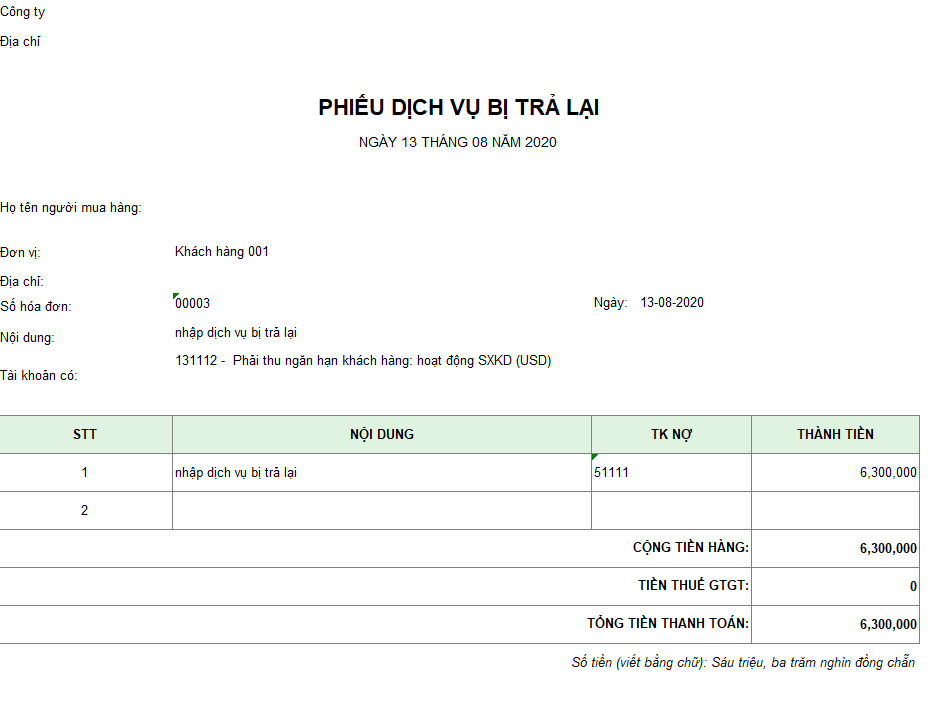Select the TIỀN THUẾ GTGT value 0
This screenshot has width=934, height=710.
(913, 586)
